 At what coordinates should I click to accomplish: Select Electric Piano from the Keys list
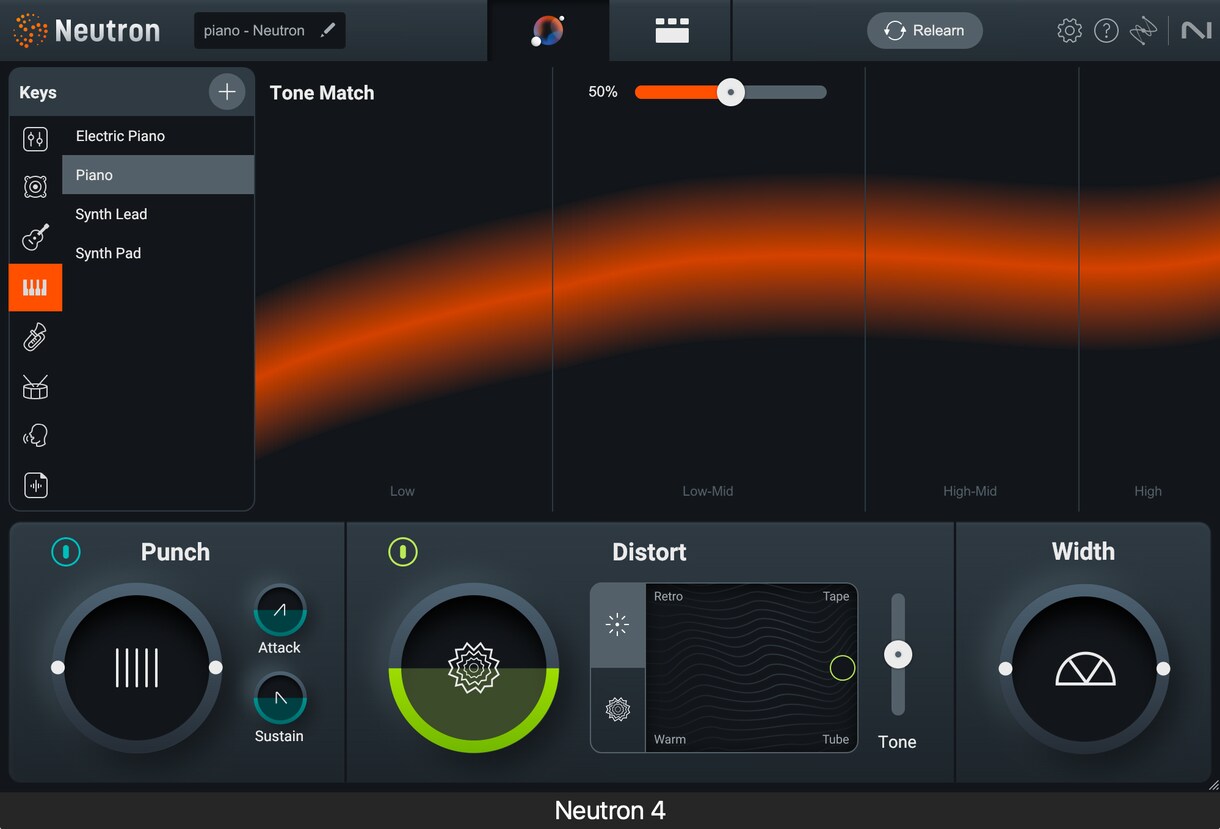coord(158,136)
